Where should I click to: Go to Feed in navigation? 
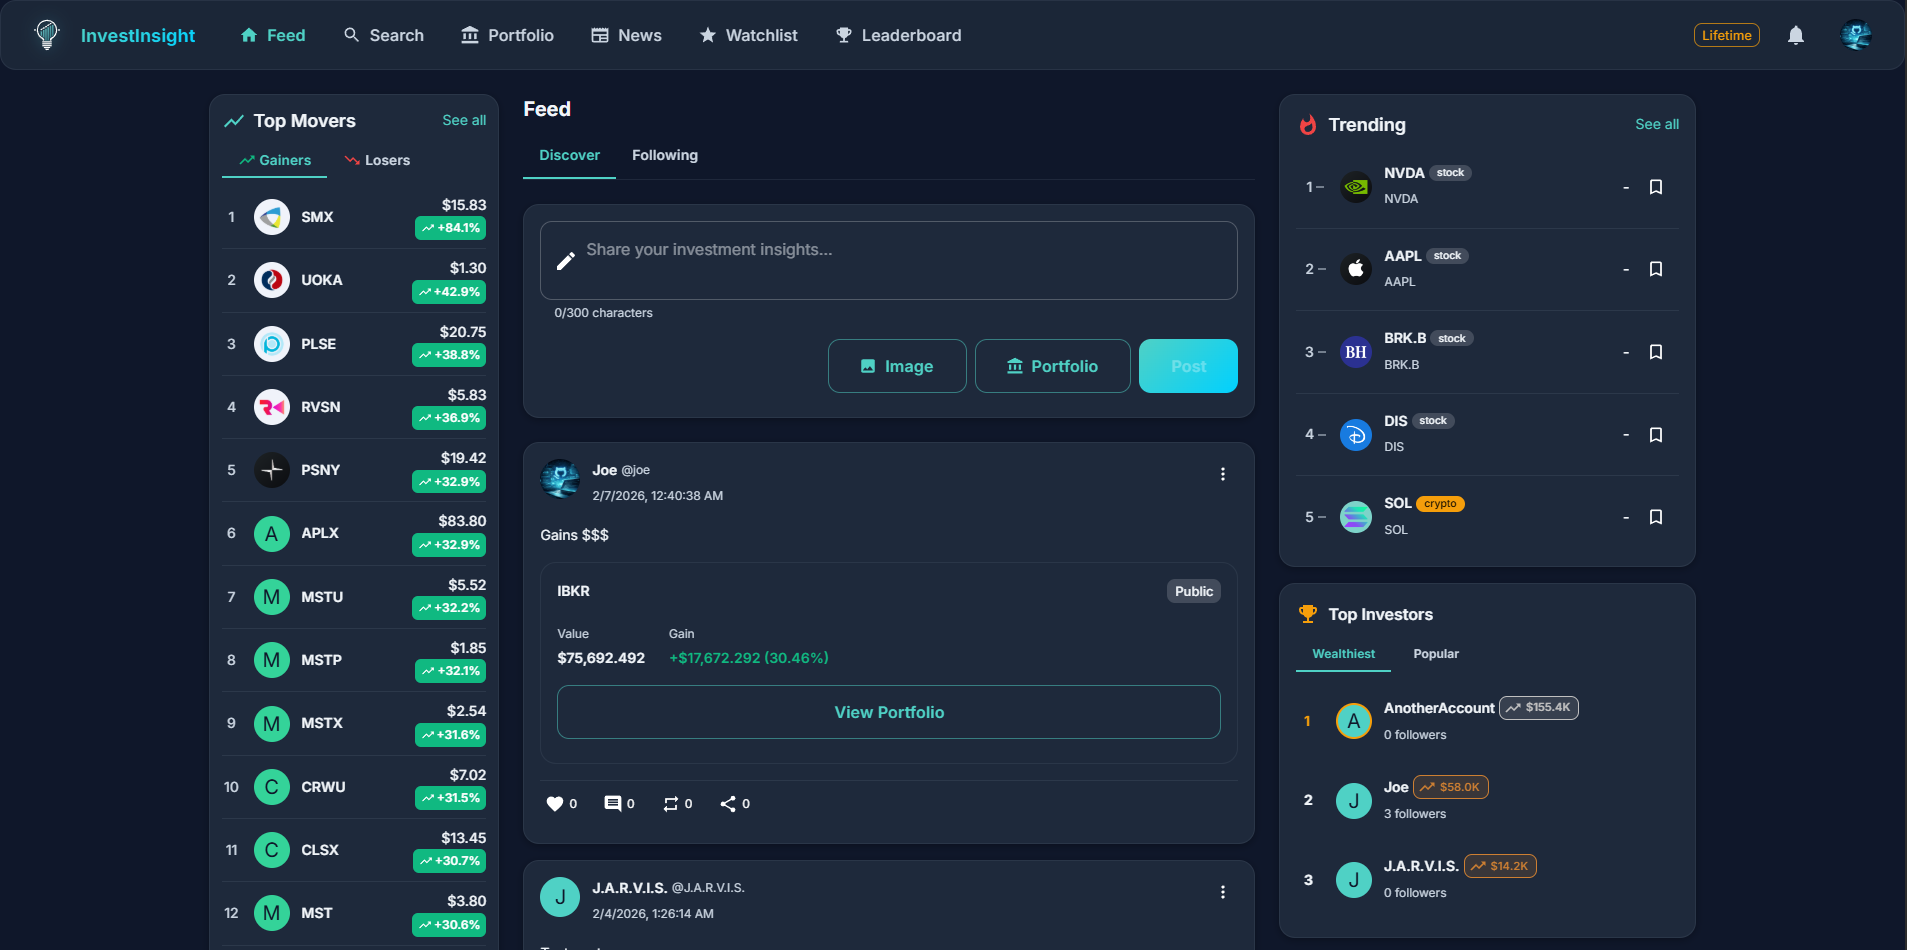273,35
